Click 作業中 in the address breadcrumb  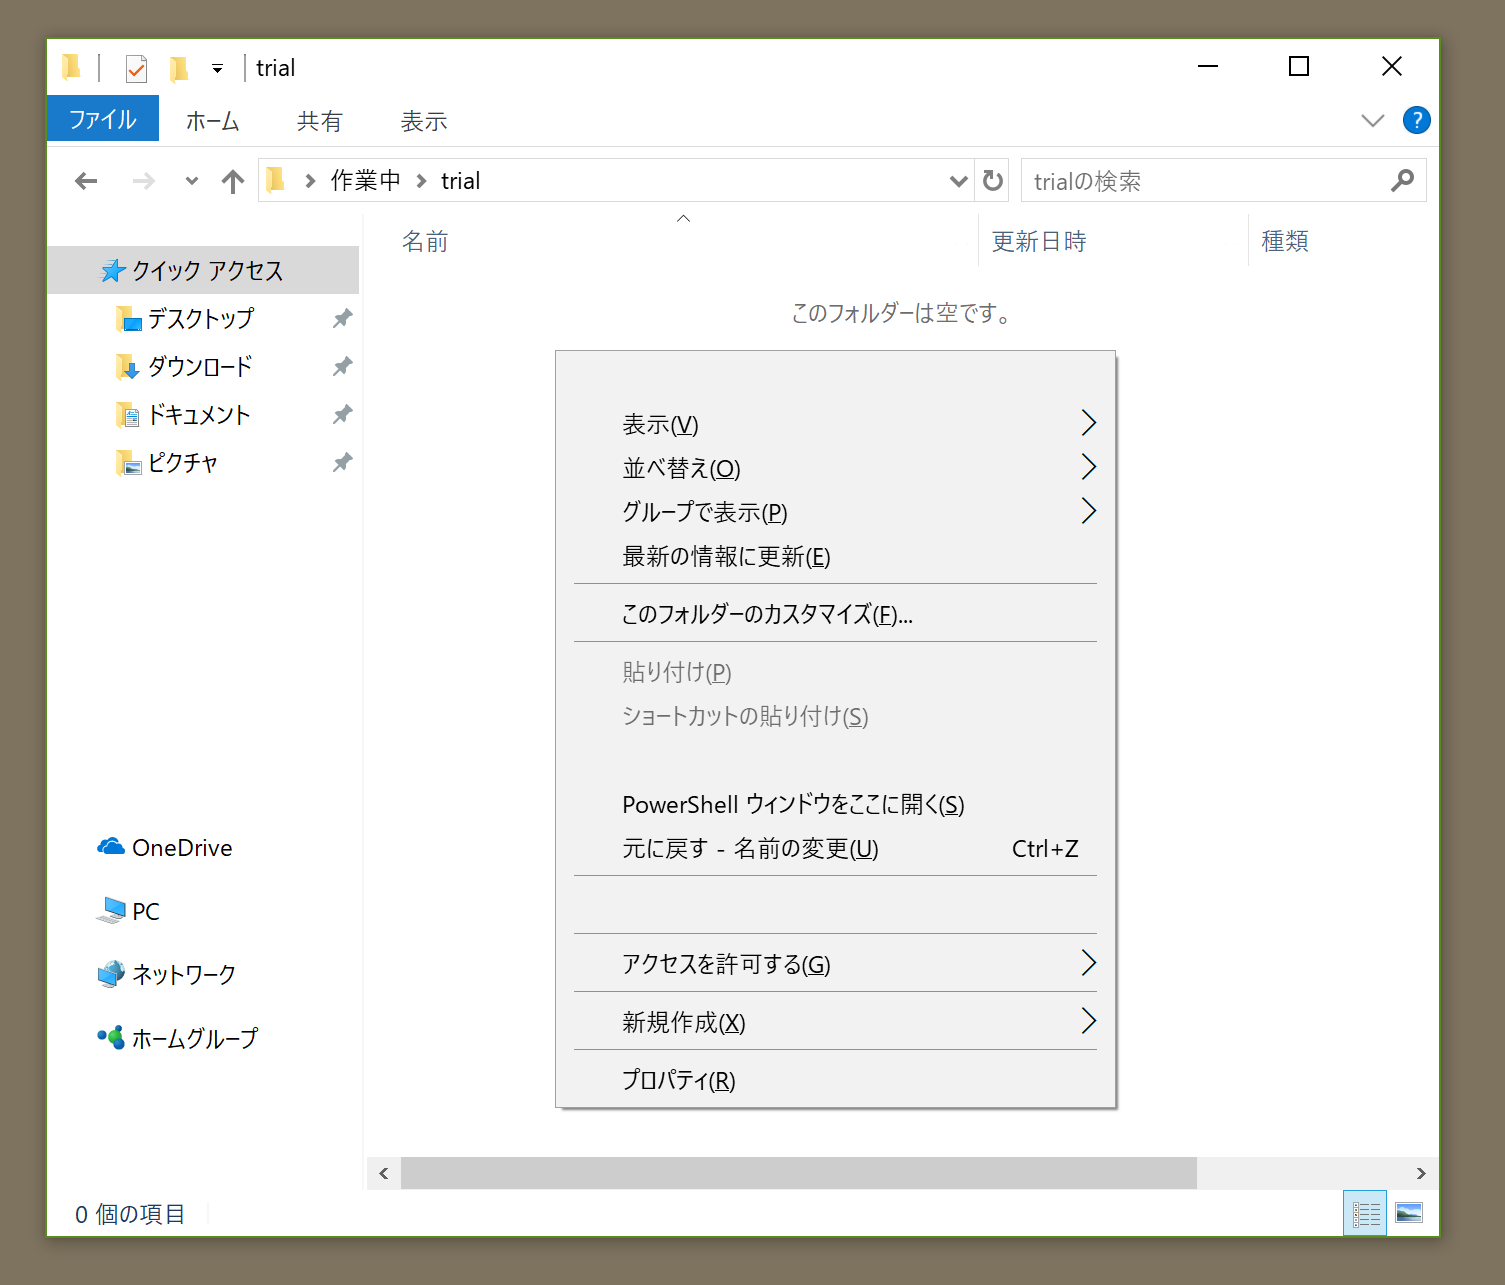click(x=365, y=180)
